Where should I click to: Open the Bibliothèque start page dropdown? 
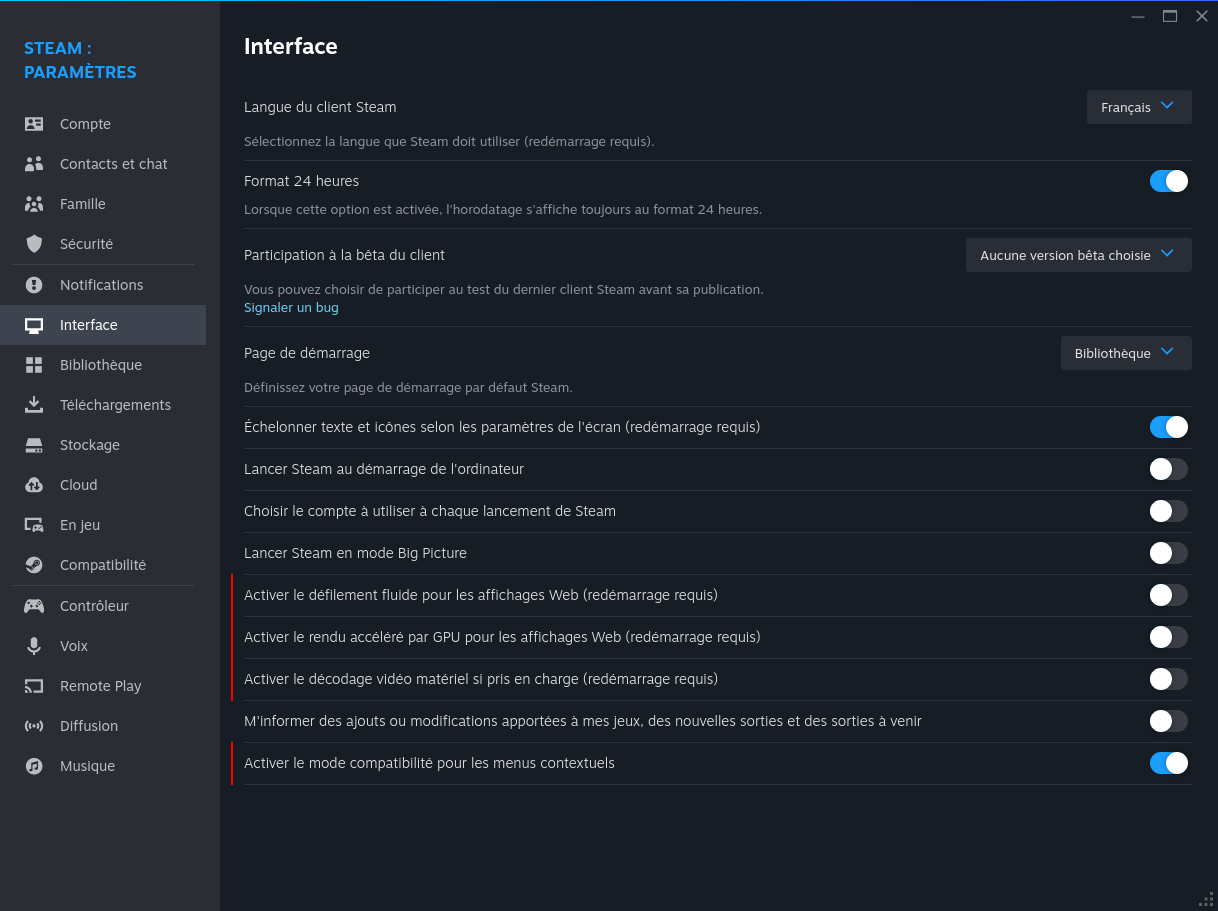[x=1126, y=353]
